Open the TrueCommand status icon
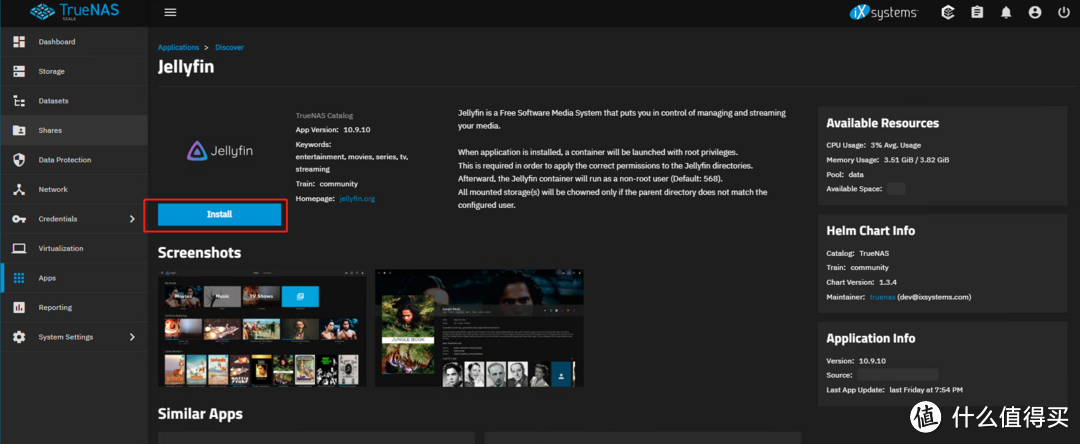The height and width of the screenshot is (444, 1080). (948, 12)
